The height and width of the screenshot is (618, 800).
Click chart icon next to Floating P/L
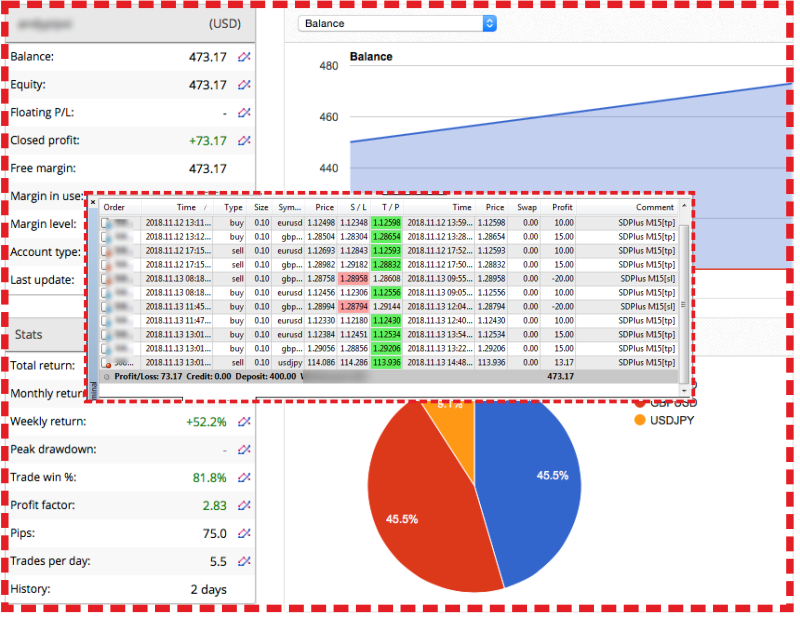244,113
